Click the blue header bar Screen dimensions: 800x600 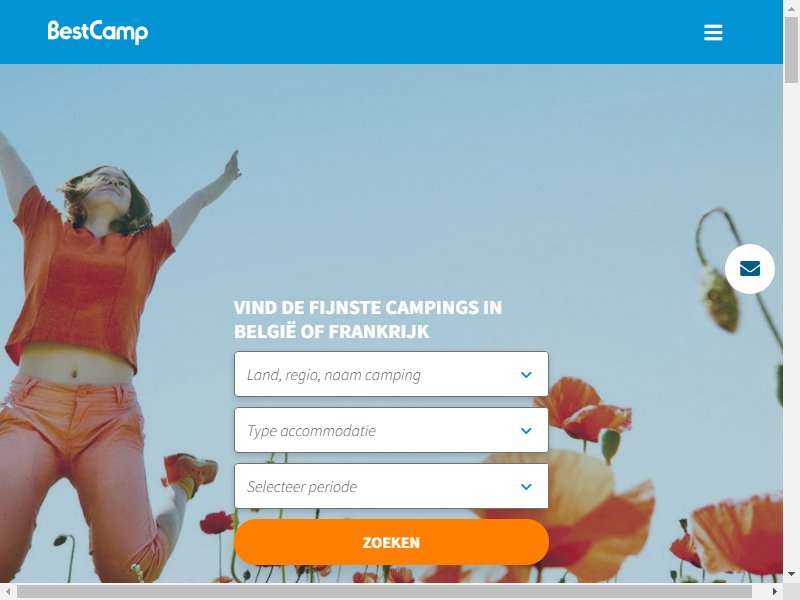click(x=391, y=32)
